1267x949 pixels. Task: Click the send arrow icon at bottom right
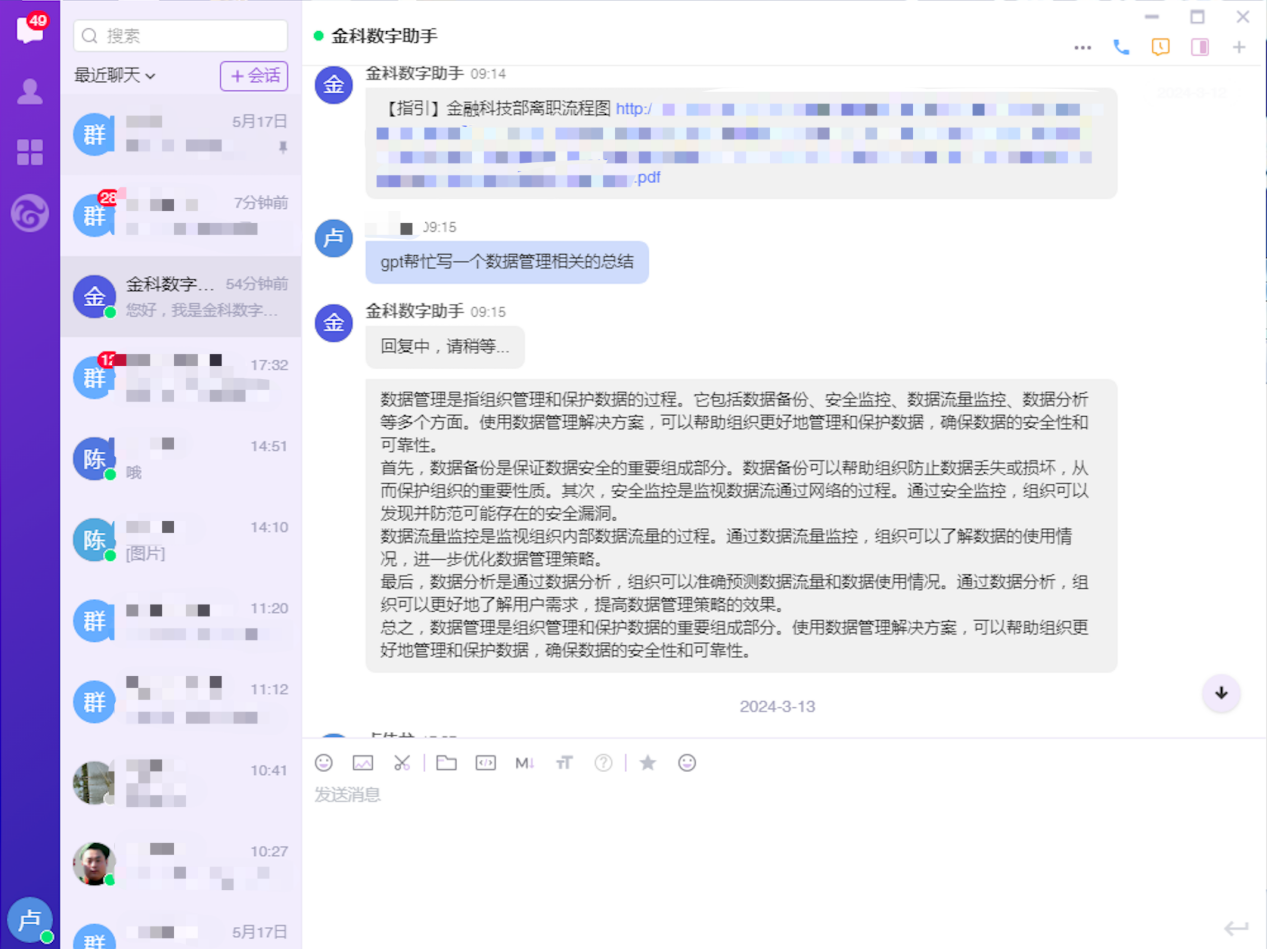coord(1237,928)
